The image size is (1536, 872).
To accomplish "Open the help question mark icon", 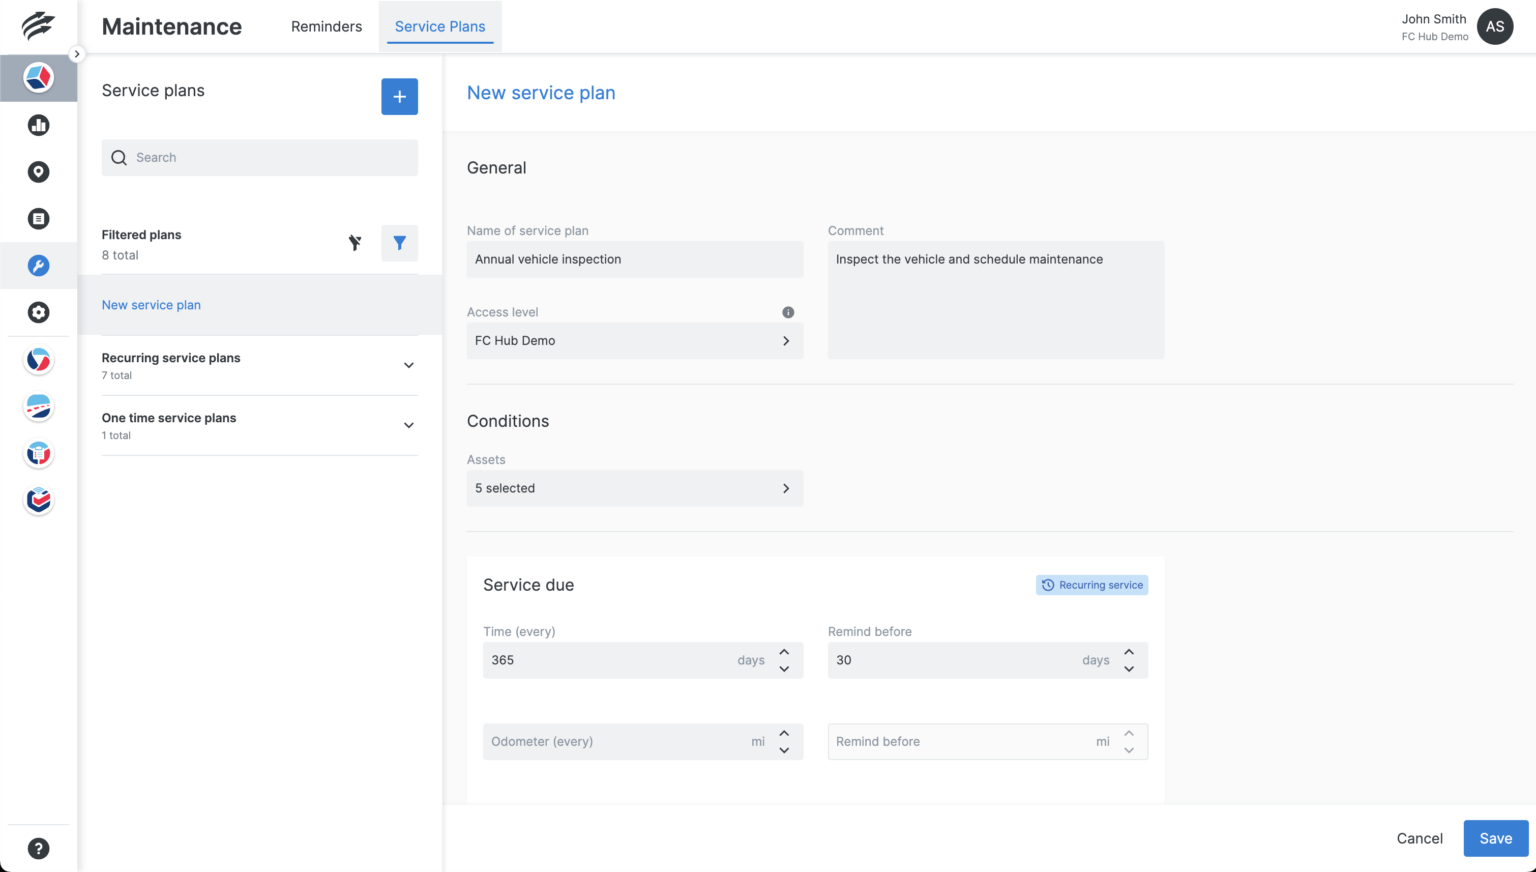I will pyautogui.click(x=38, y=849).
